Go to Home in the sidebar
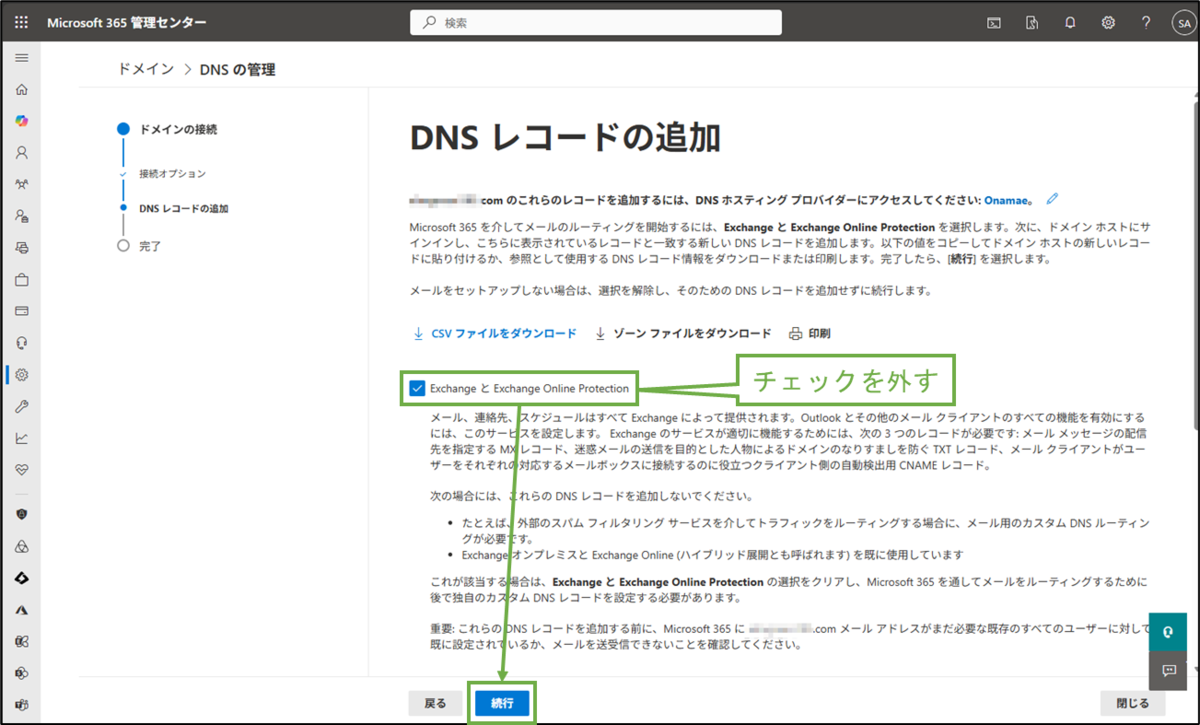The height and width of the screenshot is (725, 1200). [21, 89]
